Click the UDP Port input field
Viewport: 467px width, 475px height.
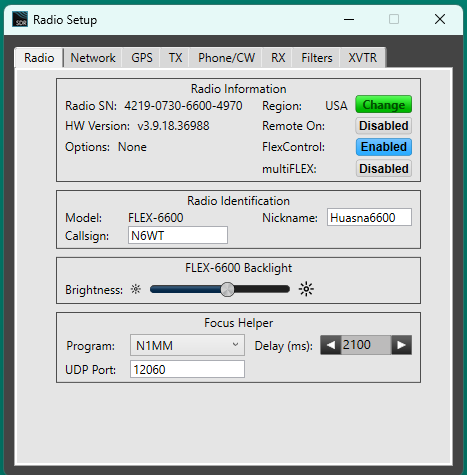[187, 369]
